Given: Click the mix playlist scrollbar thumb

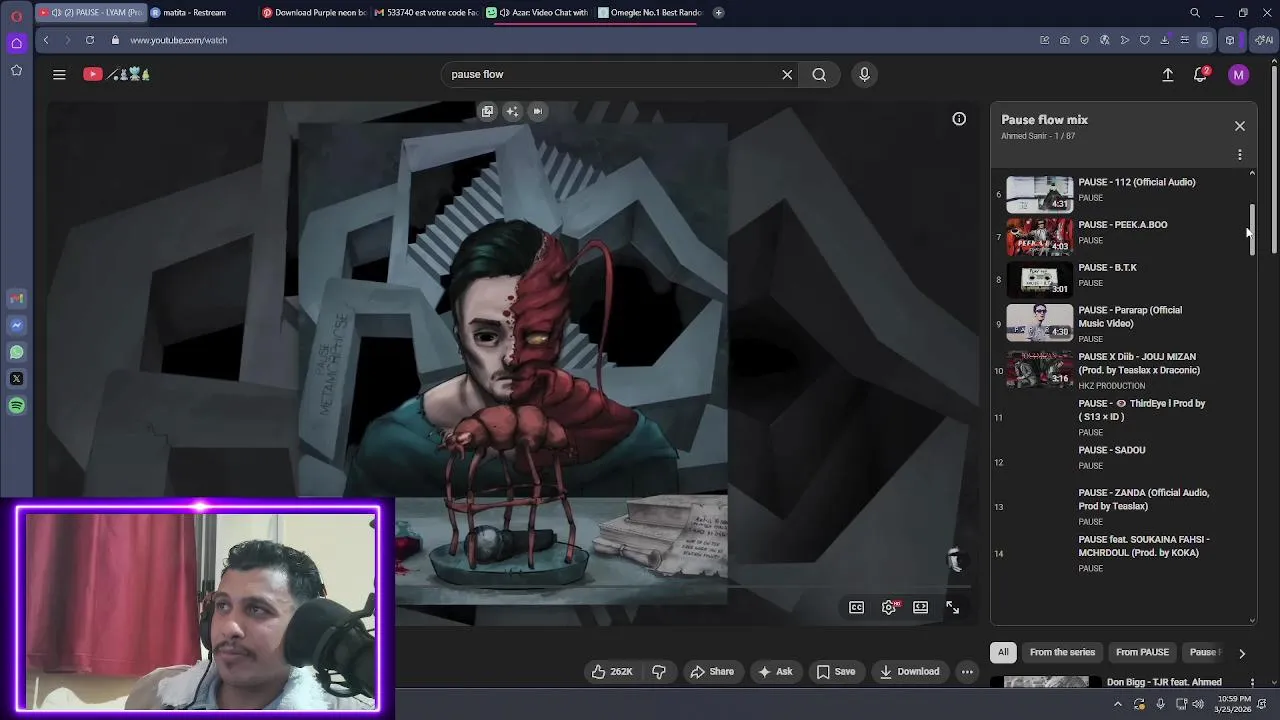Looking at the screenshot, I should click(x=1251, y=231).
